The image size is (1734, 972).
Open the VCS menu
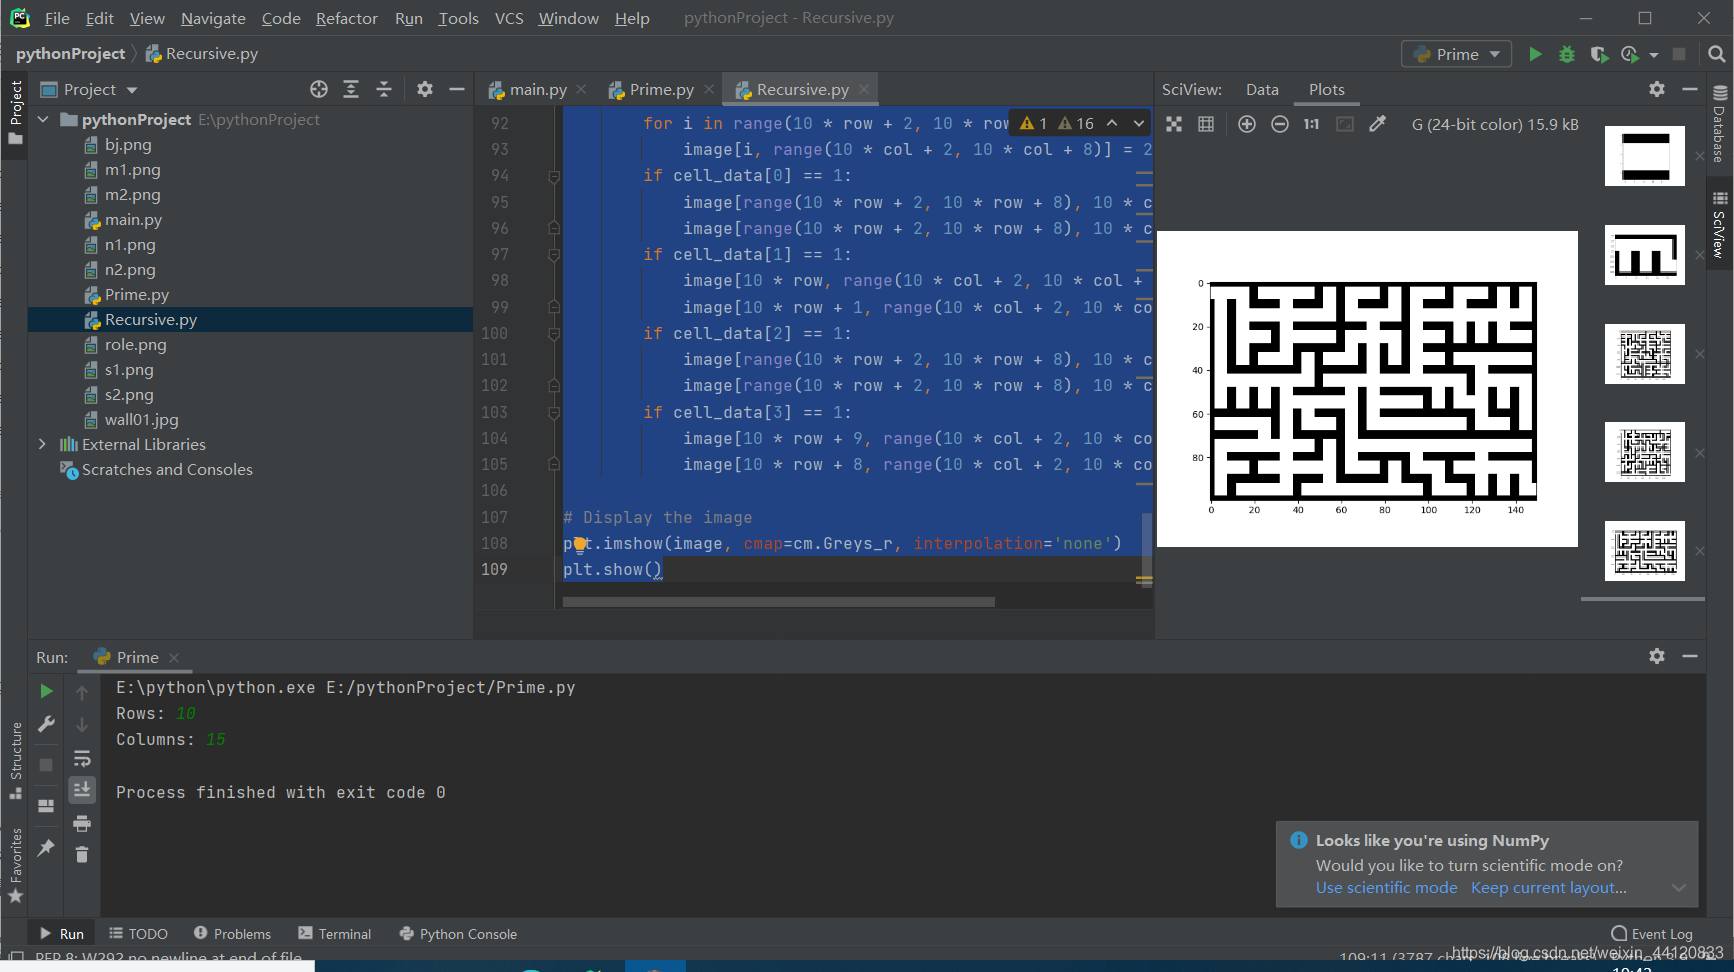tap(509, 18)
